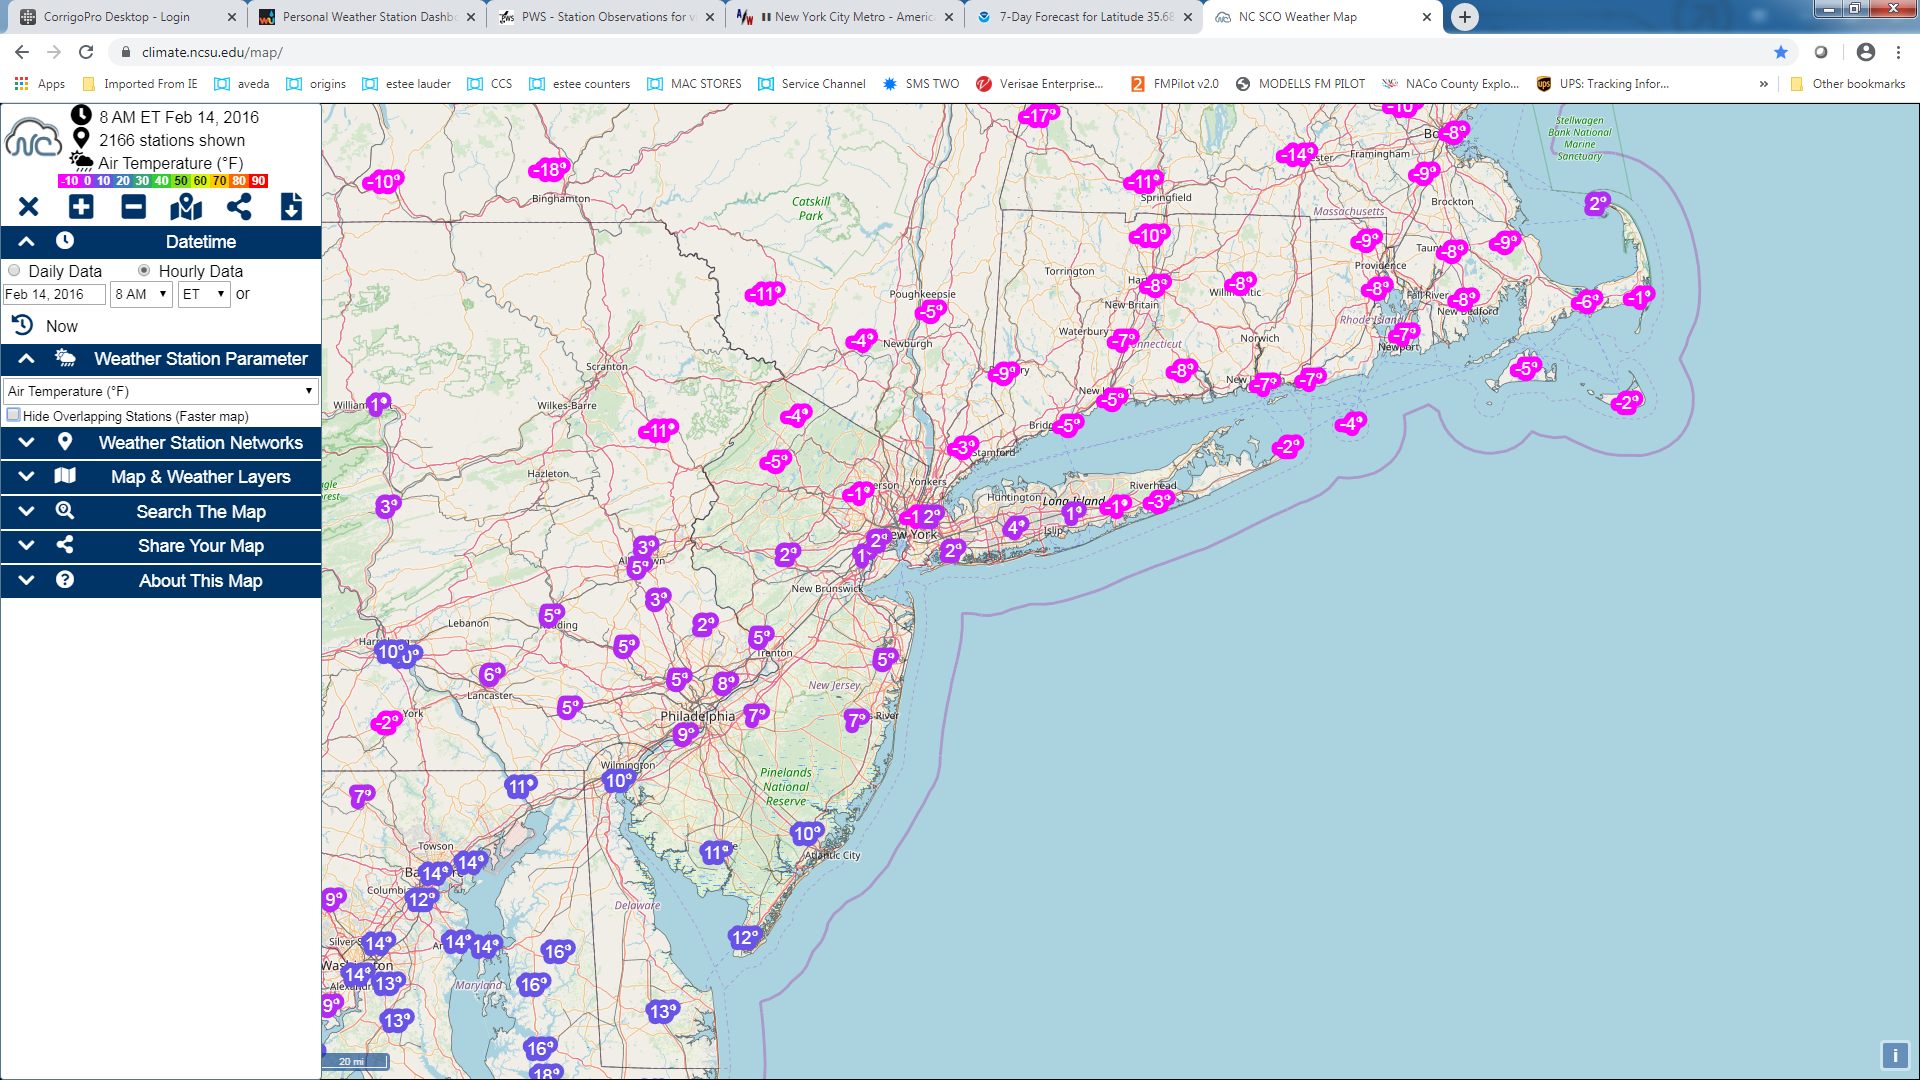Click the Now history clock icon
Screen dimensions: 1920x1080
click(x=22, y=326)
